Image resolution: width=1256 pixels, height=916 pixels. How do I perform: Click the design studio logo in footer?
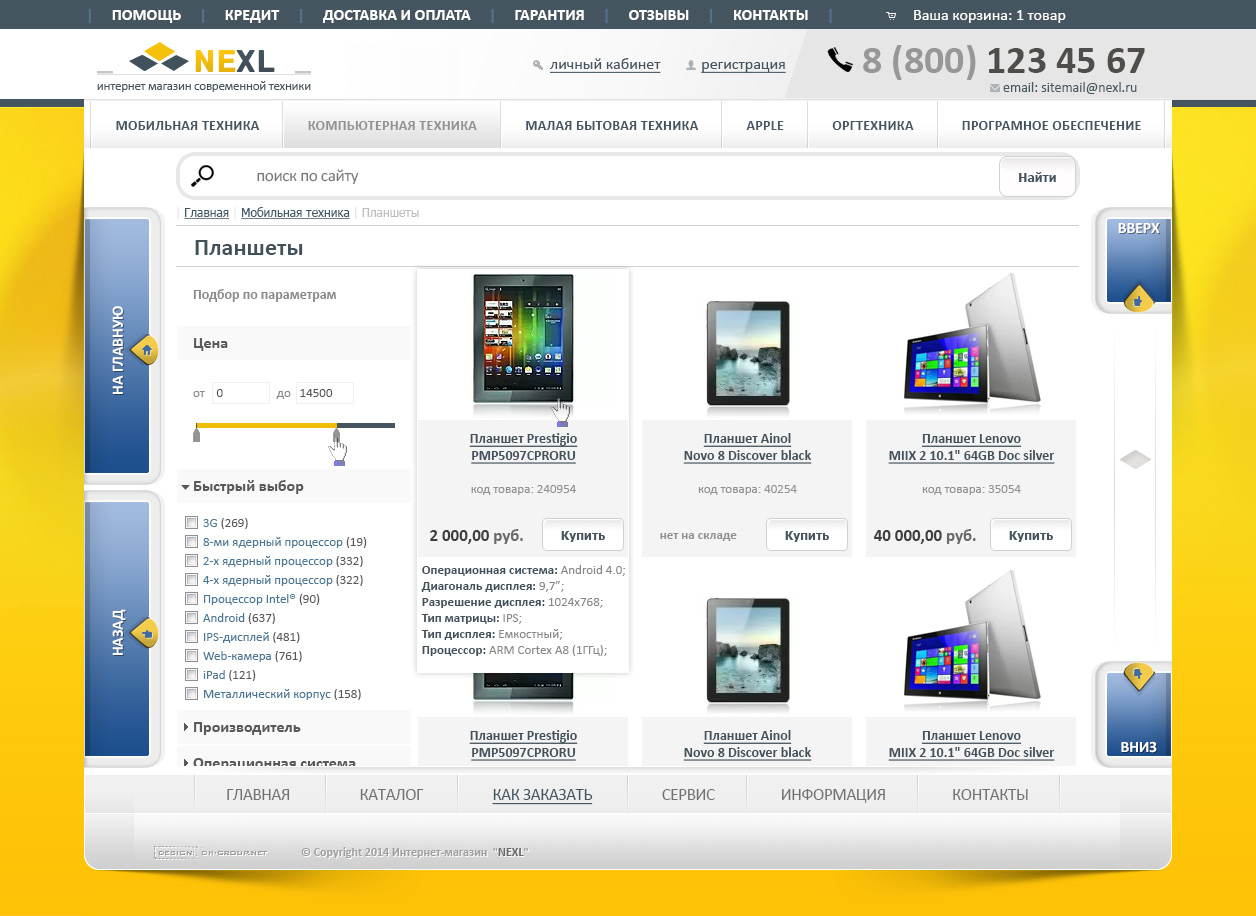[x=211, y=852]
